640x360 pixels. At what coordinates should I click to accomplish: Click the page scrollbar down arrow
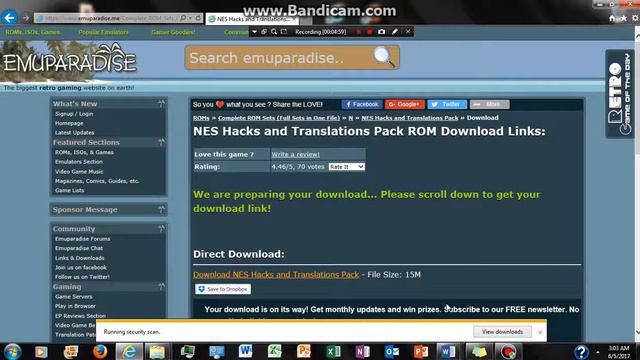click(x=637, y=332)
